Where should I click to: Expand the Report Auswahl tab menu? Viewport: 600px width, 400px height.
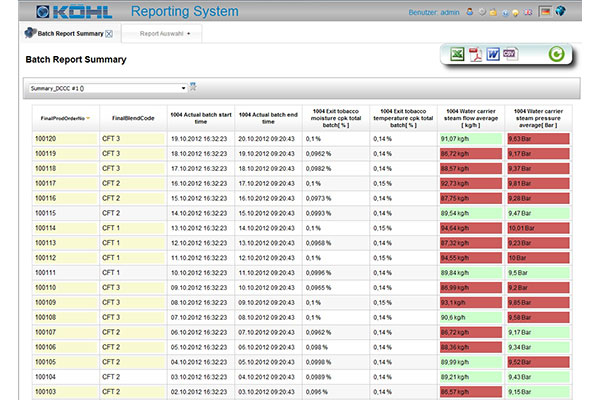(x=190, y=33)
